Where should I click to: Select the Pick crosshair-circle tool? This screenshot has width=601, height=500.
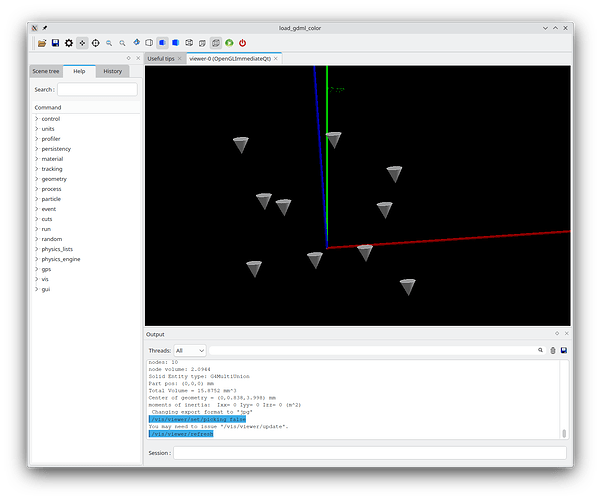(95, 43)
